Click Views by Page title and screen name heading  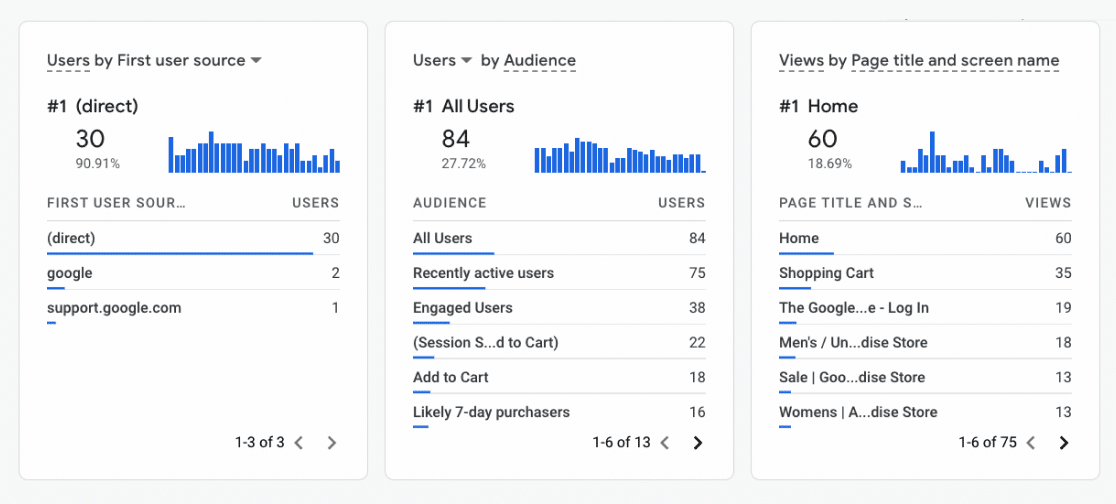(x=918, y=61)
